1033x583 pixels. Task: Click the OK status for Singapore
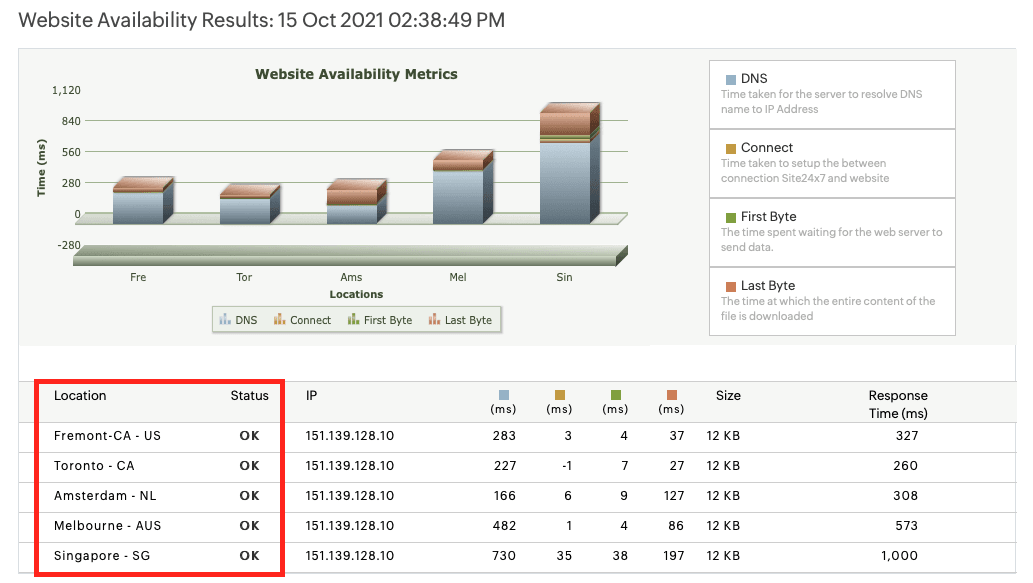[249, 556]
